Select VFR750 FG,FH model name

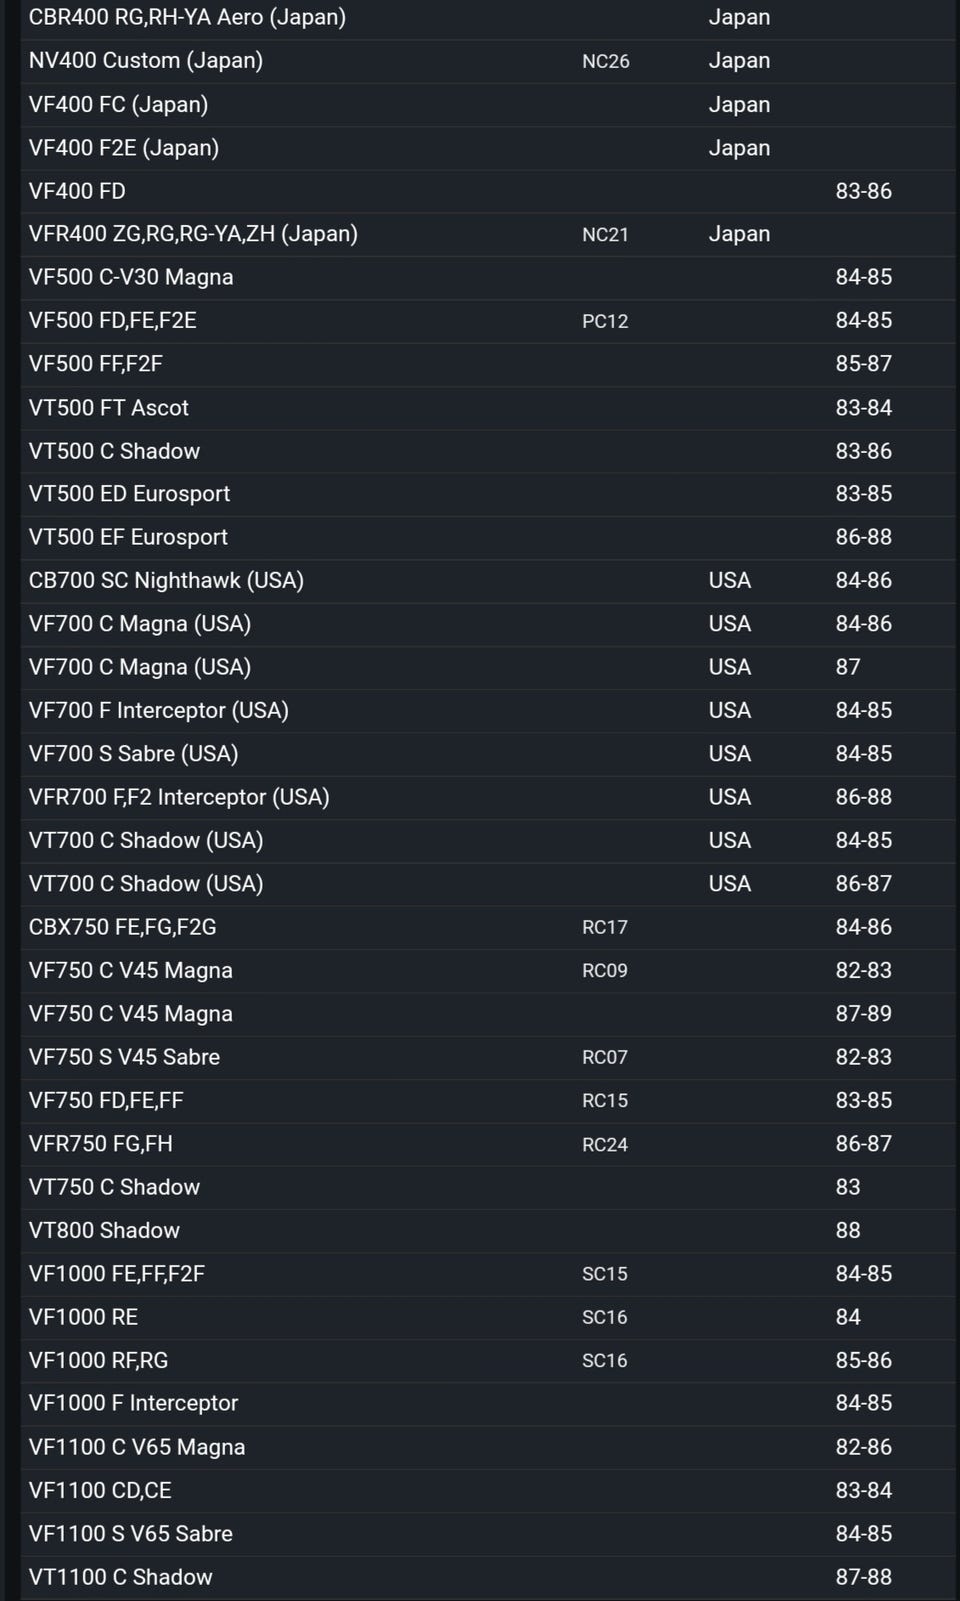[101, 1144]
